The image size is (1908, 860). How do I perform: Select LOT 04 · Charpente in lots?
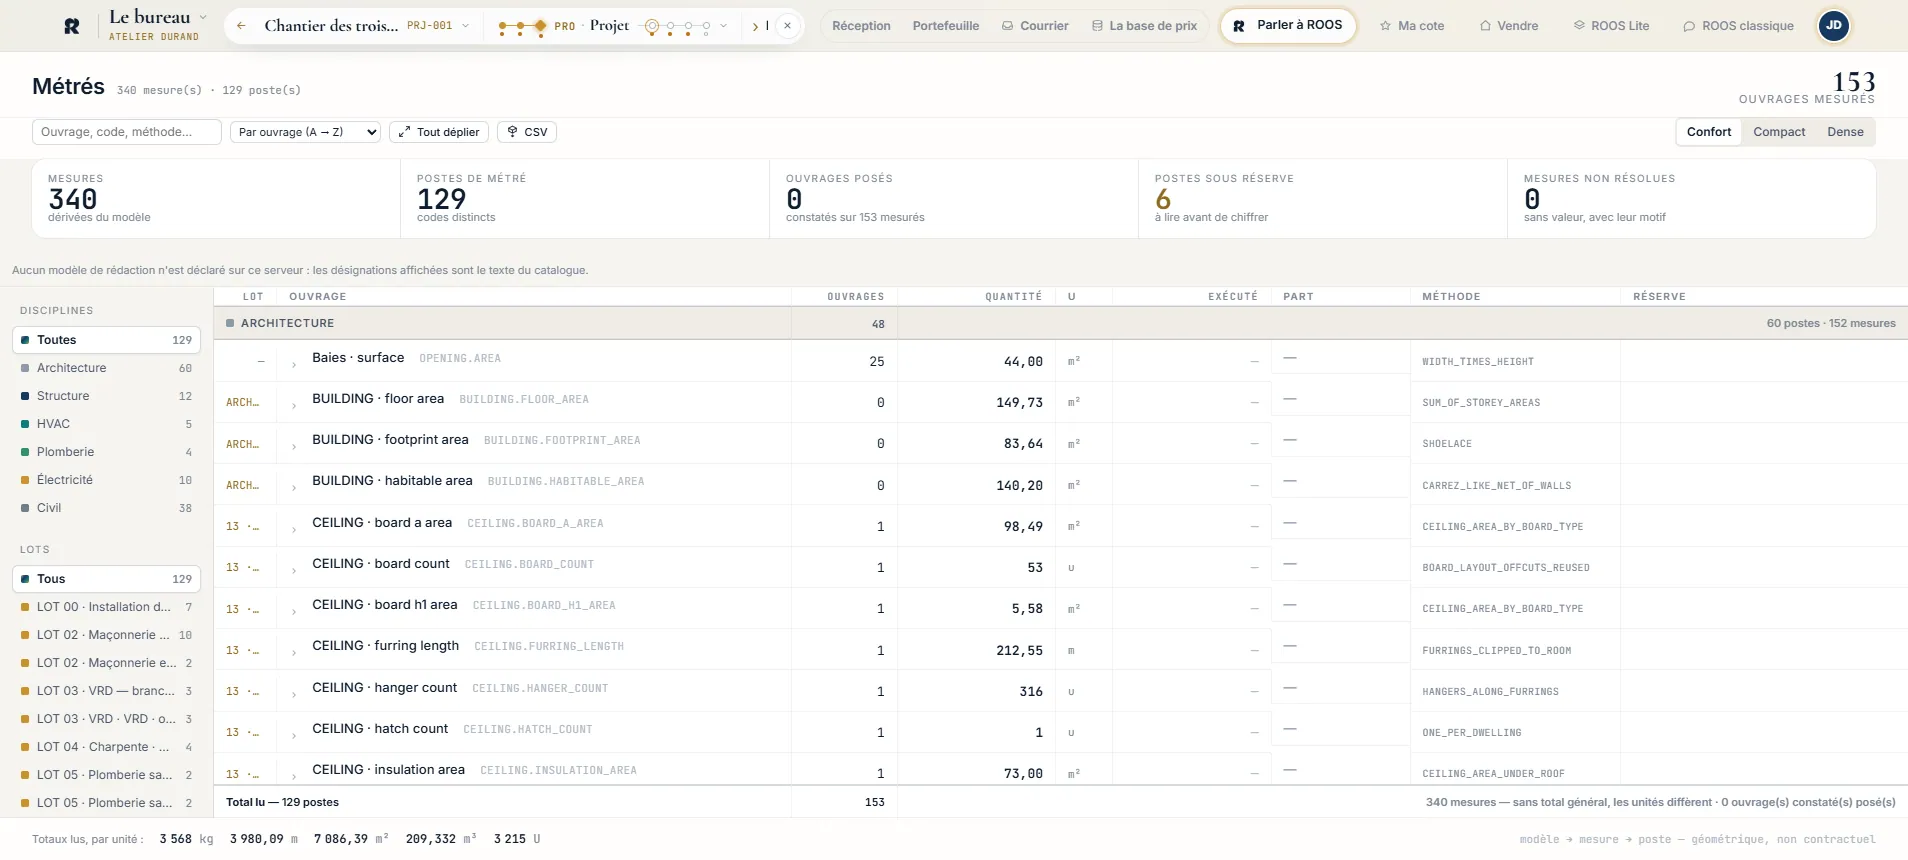106,747
